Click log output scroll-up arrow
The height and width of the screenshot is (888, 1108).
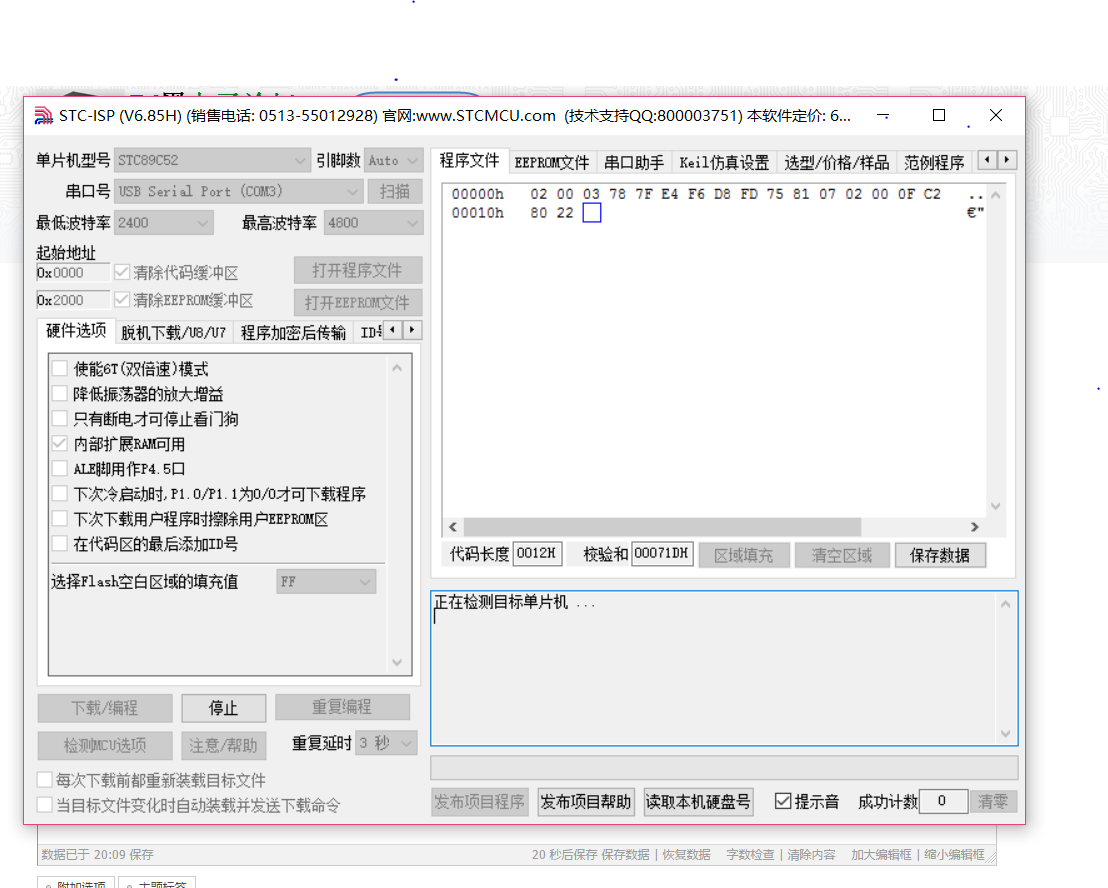pyautogui.click(x=1006, y=604)
